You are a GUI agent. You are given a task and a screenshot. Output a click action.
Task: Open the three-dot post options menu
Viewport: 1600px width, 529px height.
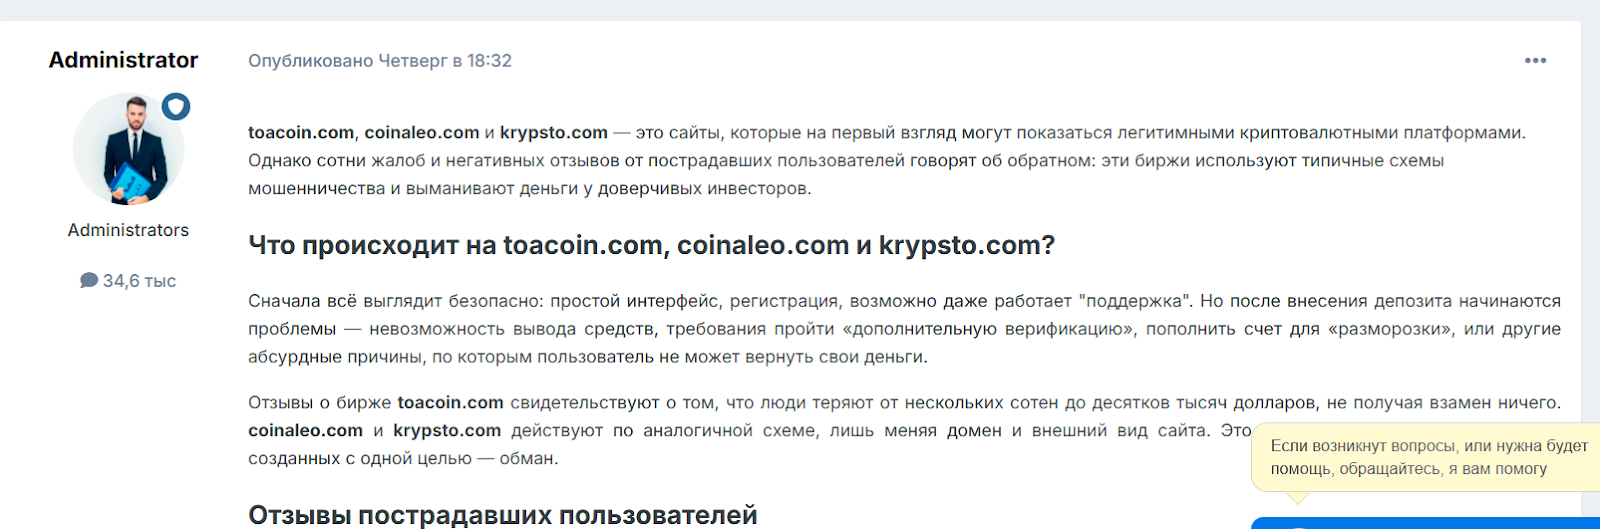point(1535,61)
